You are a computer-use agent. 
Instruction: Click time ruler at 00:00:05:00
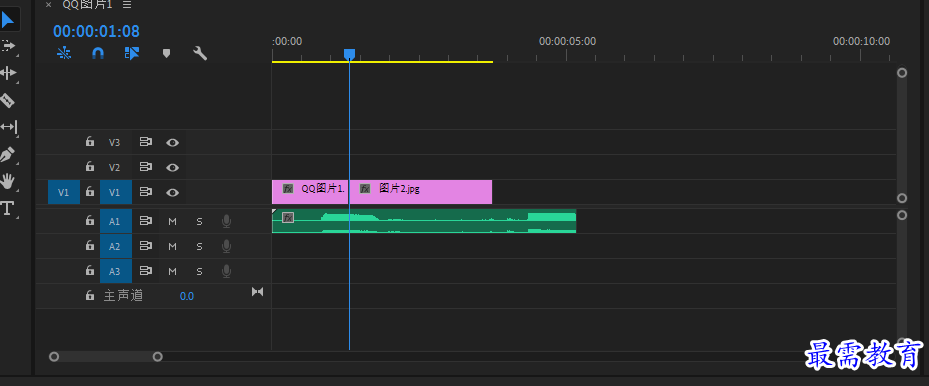click(x=567, y=41)
